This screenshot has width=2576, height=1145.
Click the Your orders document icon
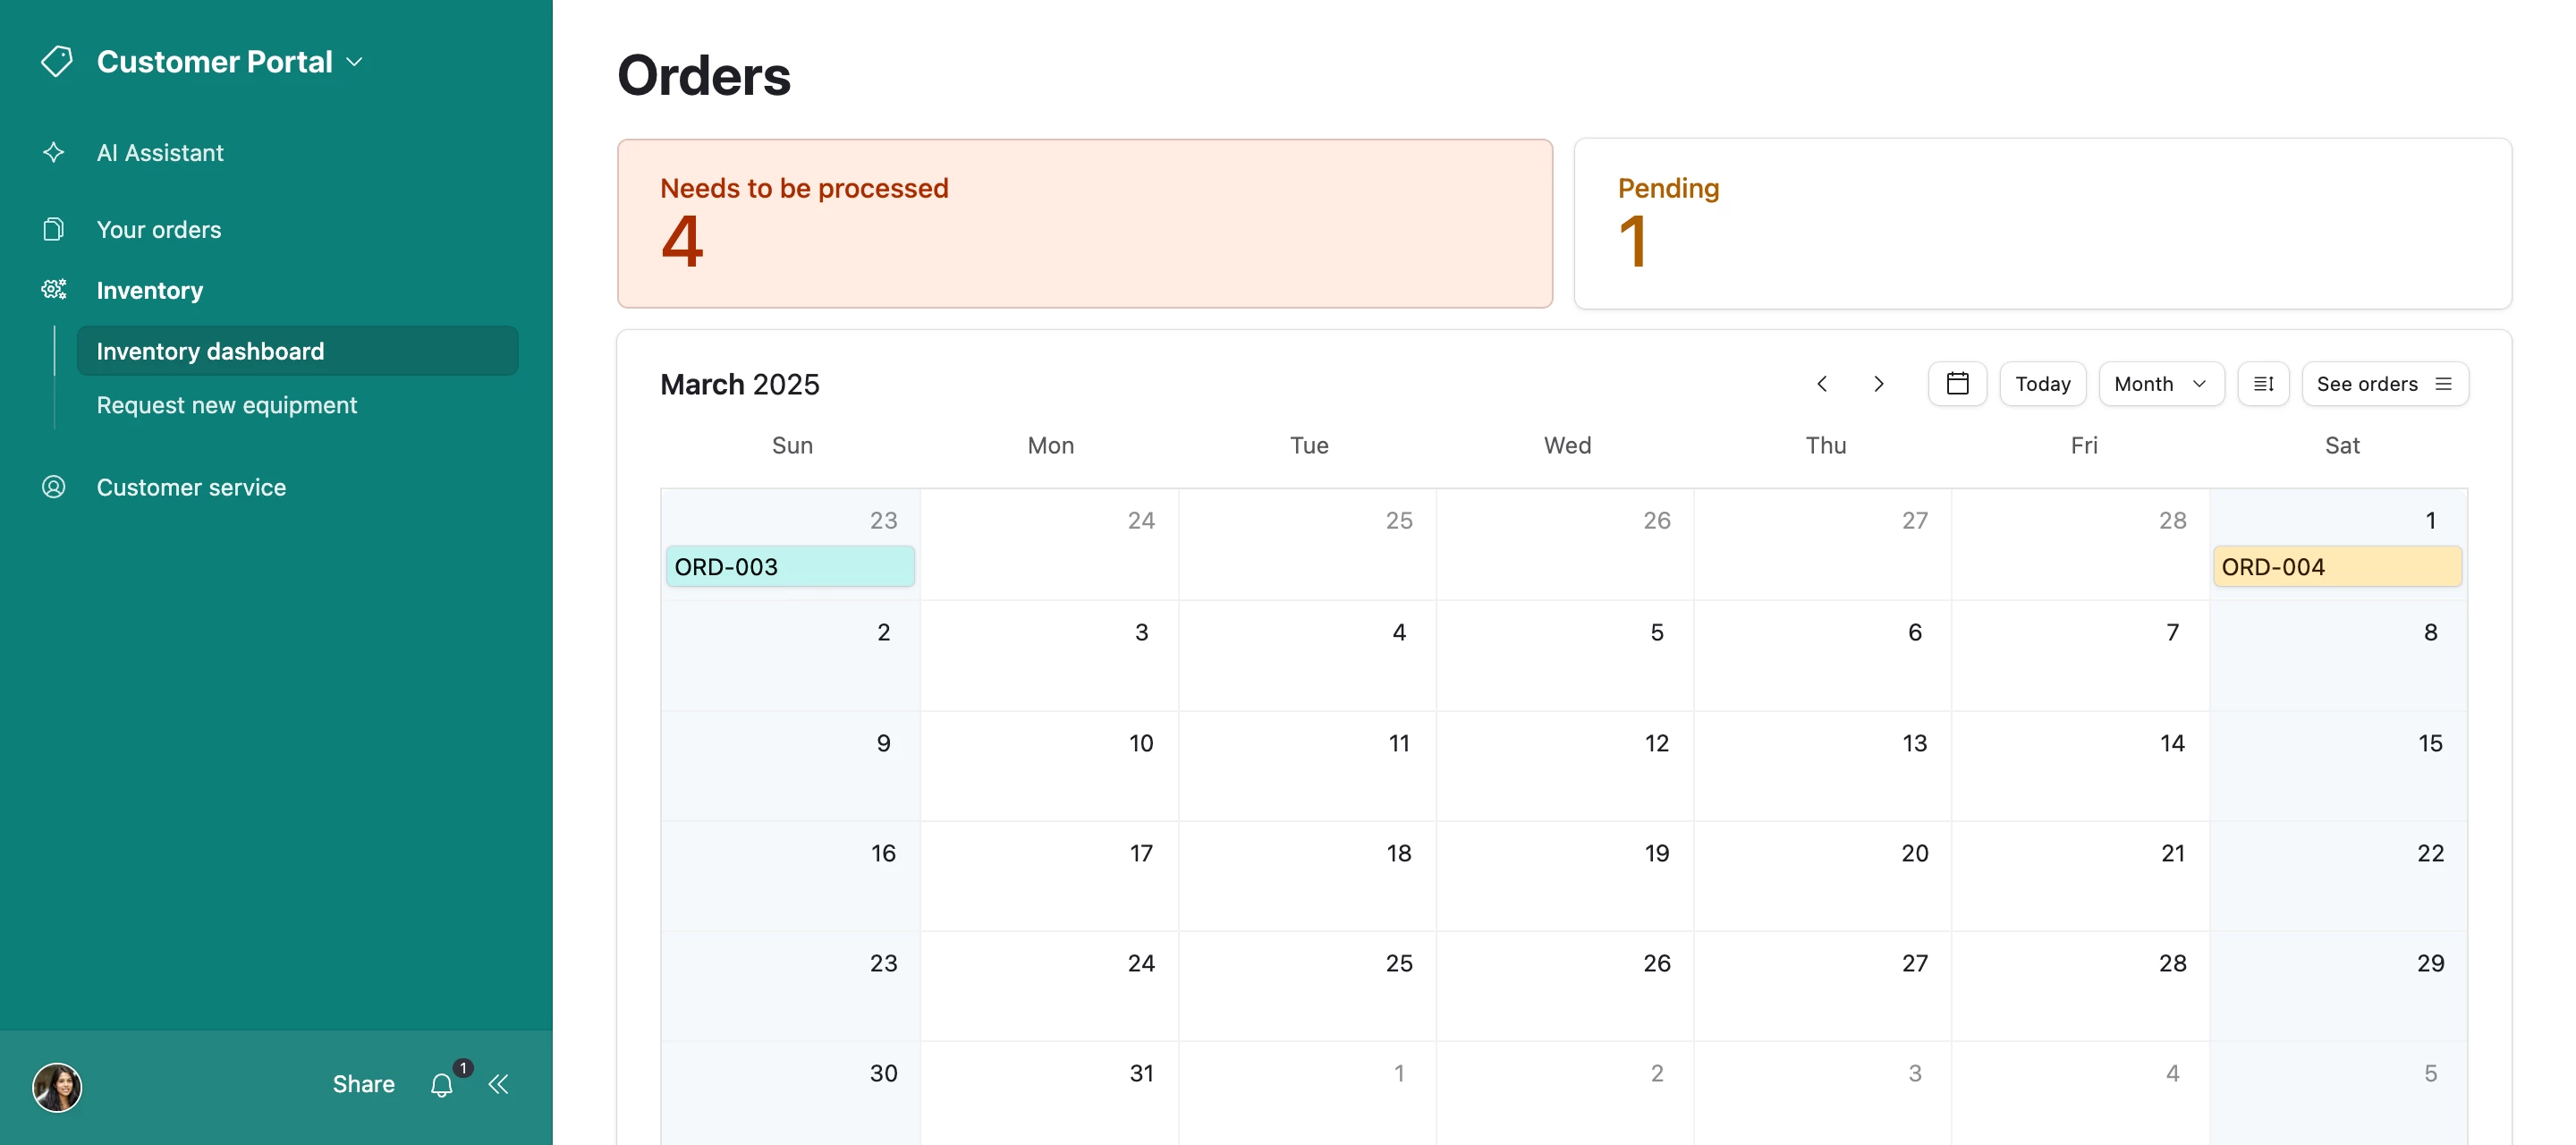point(54,229)
